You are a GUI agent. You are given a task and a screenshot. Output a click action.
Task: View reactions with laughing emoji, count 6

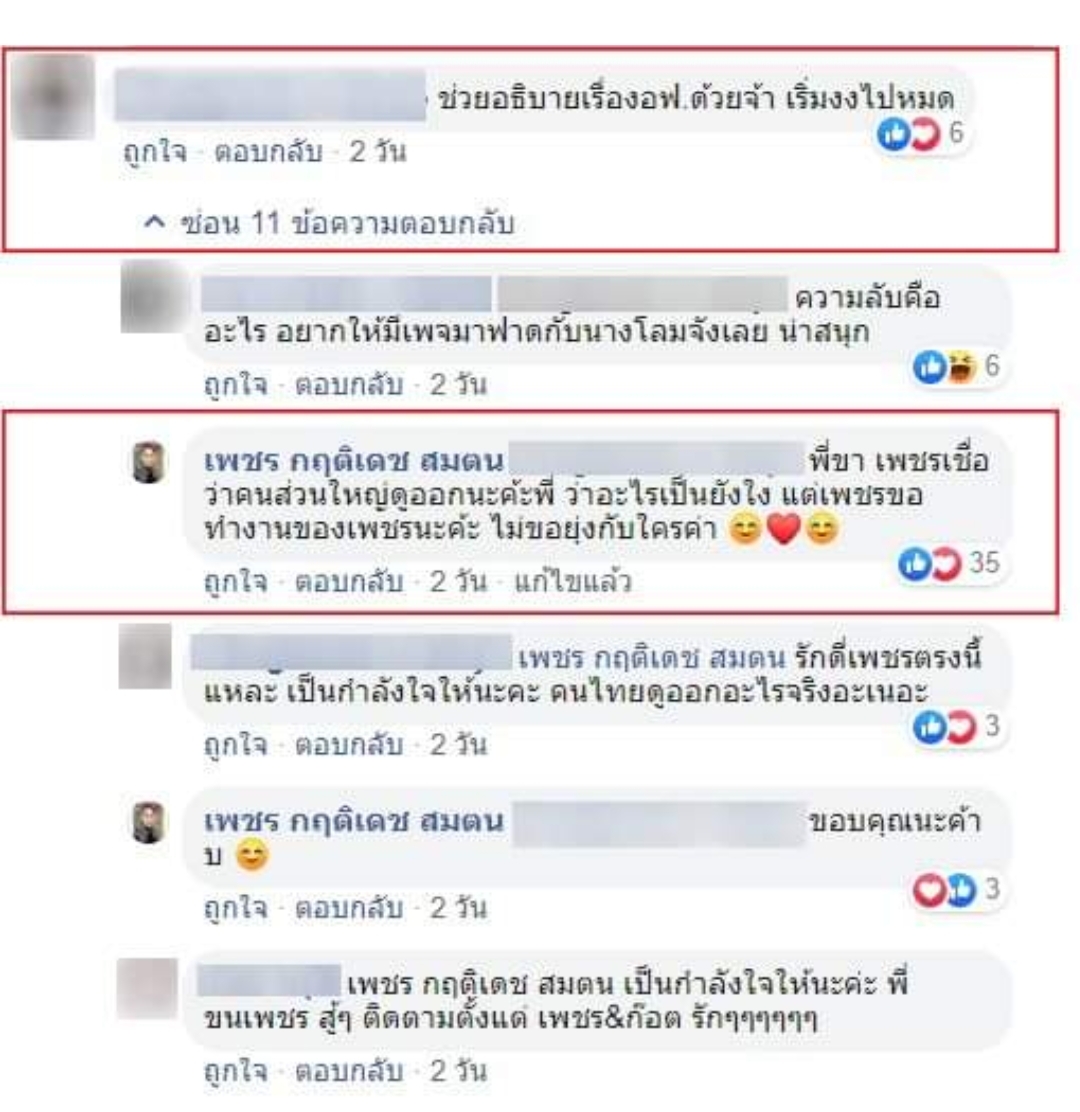[956, 367]
